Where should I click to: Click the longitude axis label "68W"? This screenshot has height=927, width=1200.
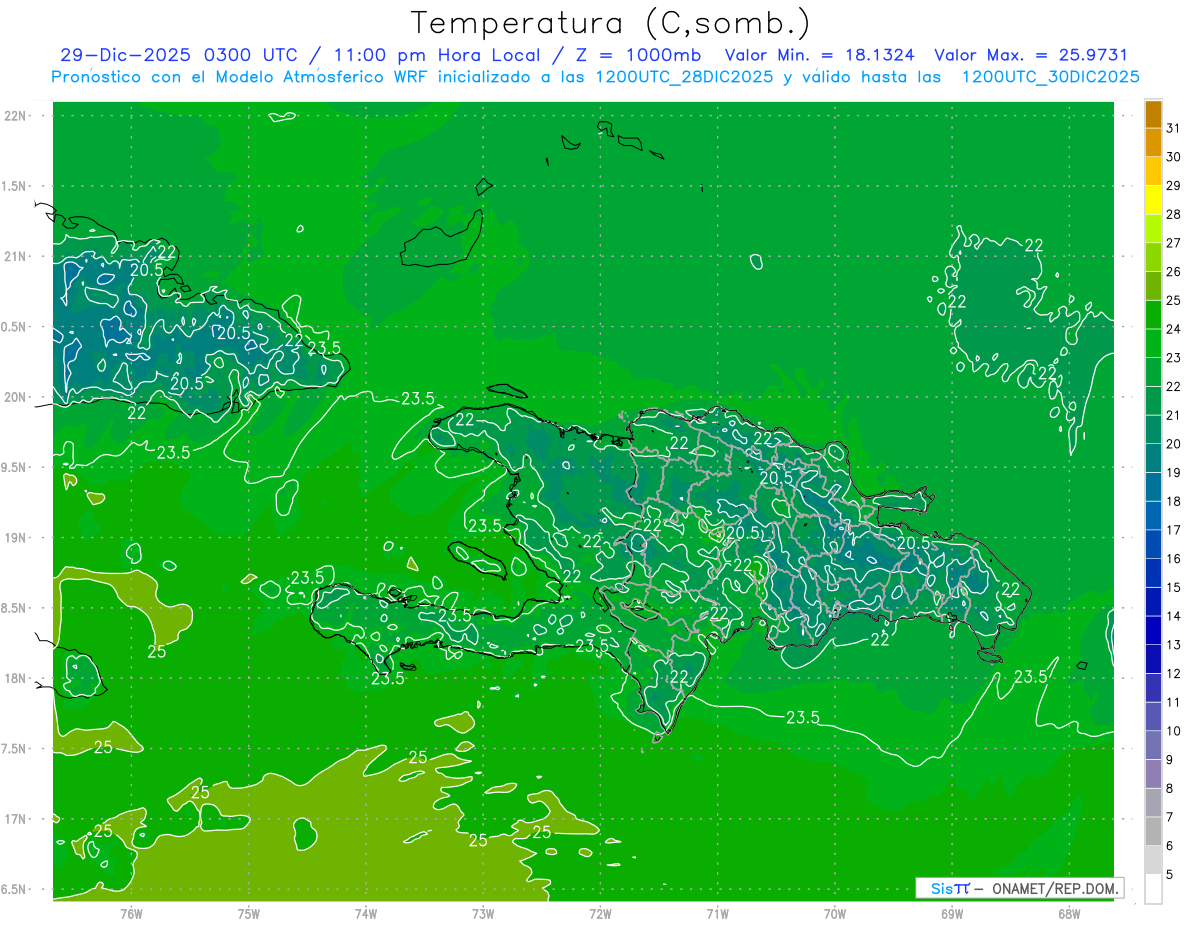click(1069, 913)
